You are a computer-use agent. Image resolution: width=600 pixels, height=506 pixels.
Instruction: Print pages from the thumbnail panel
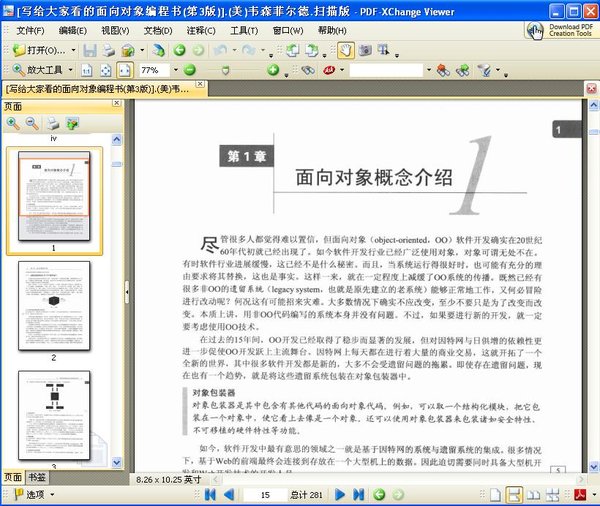52,124
